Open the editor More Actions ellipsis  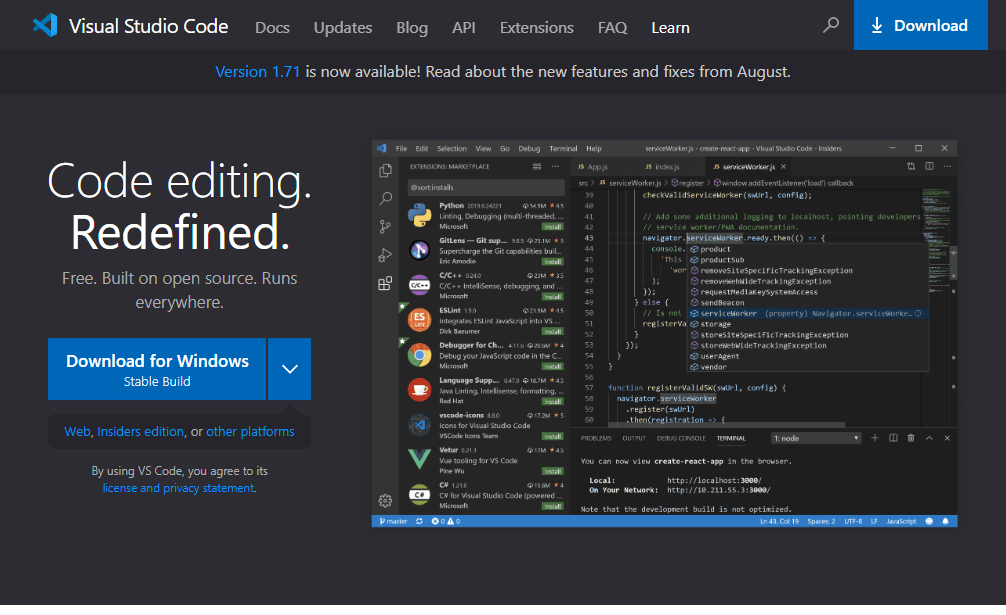coord(947,167)
